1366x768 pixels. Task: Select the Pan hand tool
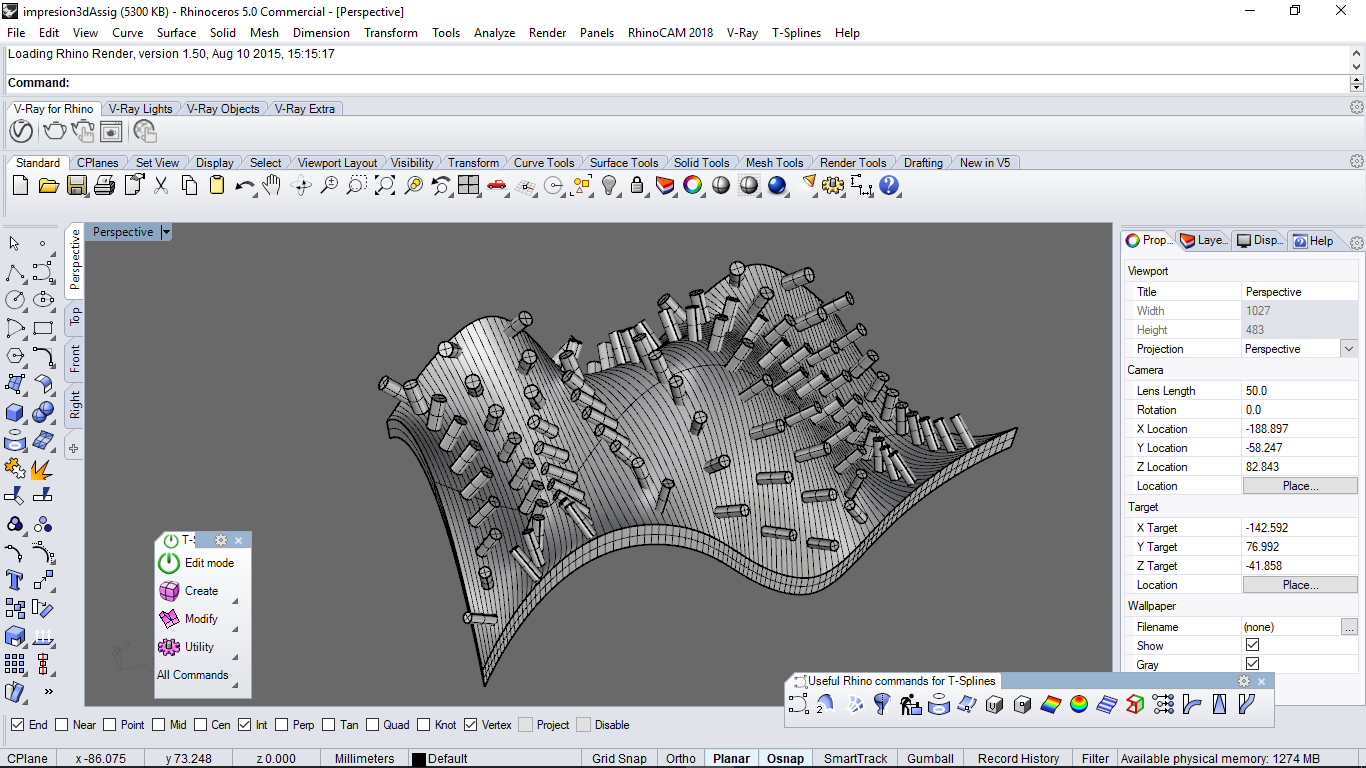coord(271,185)
